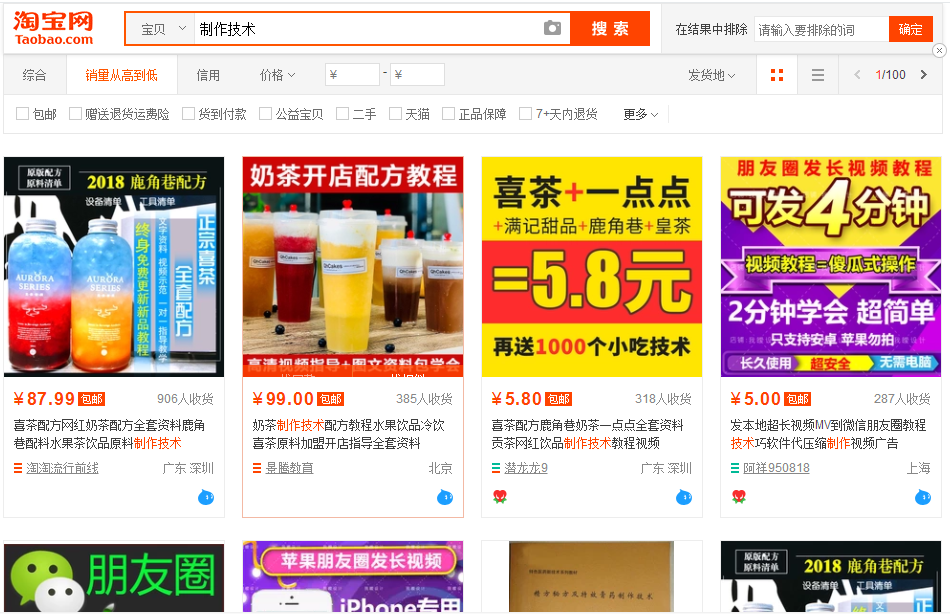The width and height of the screenshot is (950, 614).
Task: Open the 奶茶制作技术配方教程 product title
Action: (x=348, y=434)
